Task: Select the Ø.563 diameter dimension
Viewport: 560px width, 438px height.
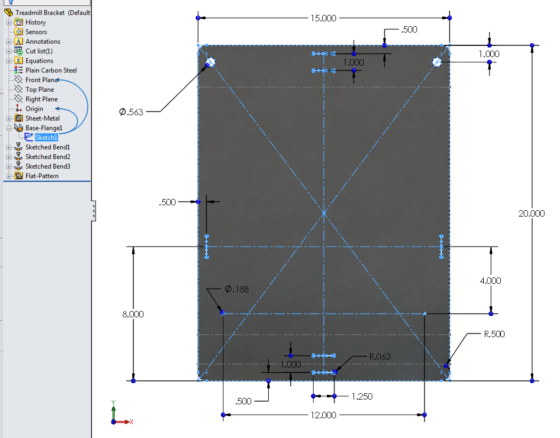Action: [131, 112]
